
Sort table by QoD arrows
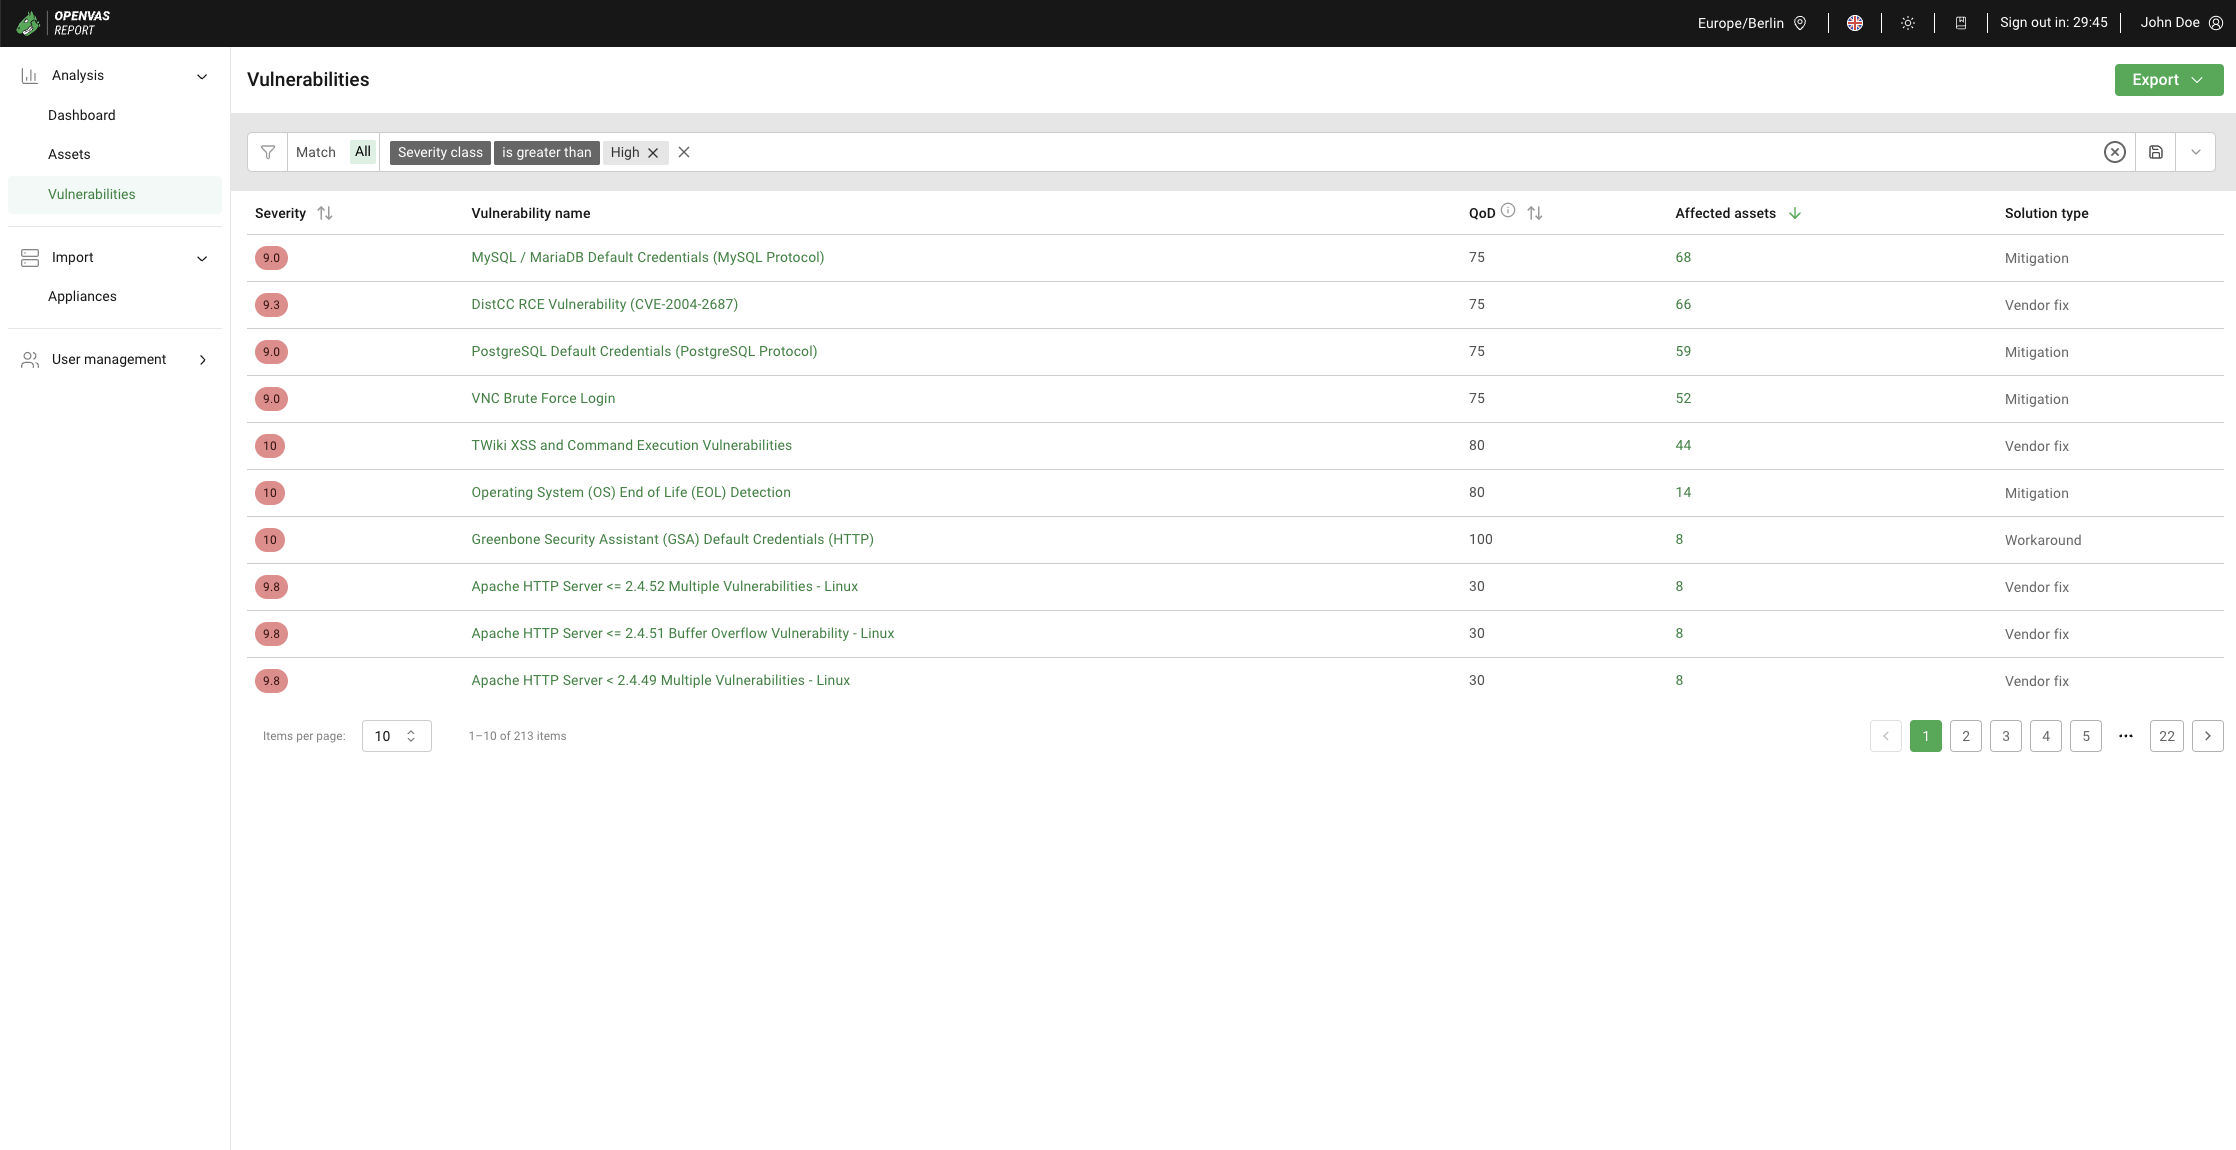(x=1535, y=213)
